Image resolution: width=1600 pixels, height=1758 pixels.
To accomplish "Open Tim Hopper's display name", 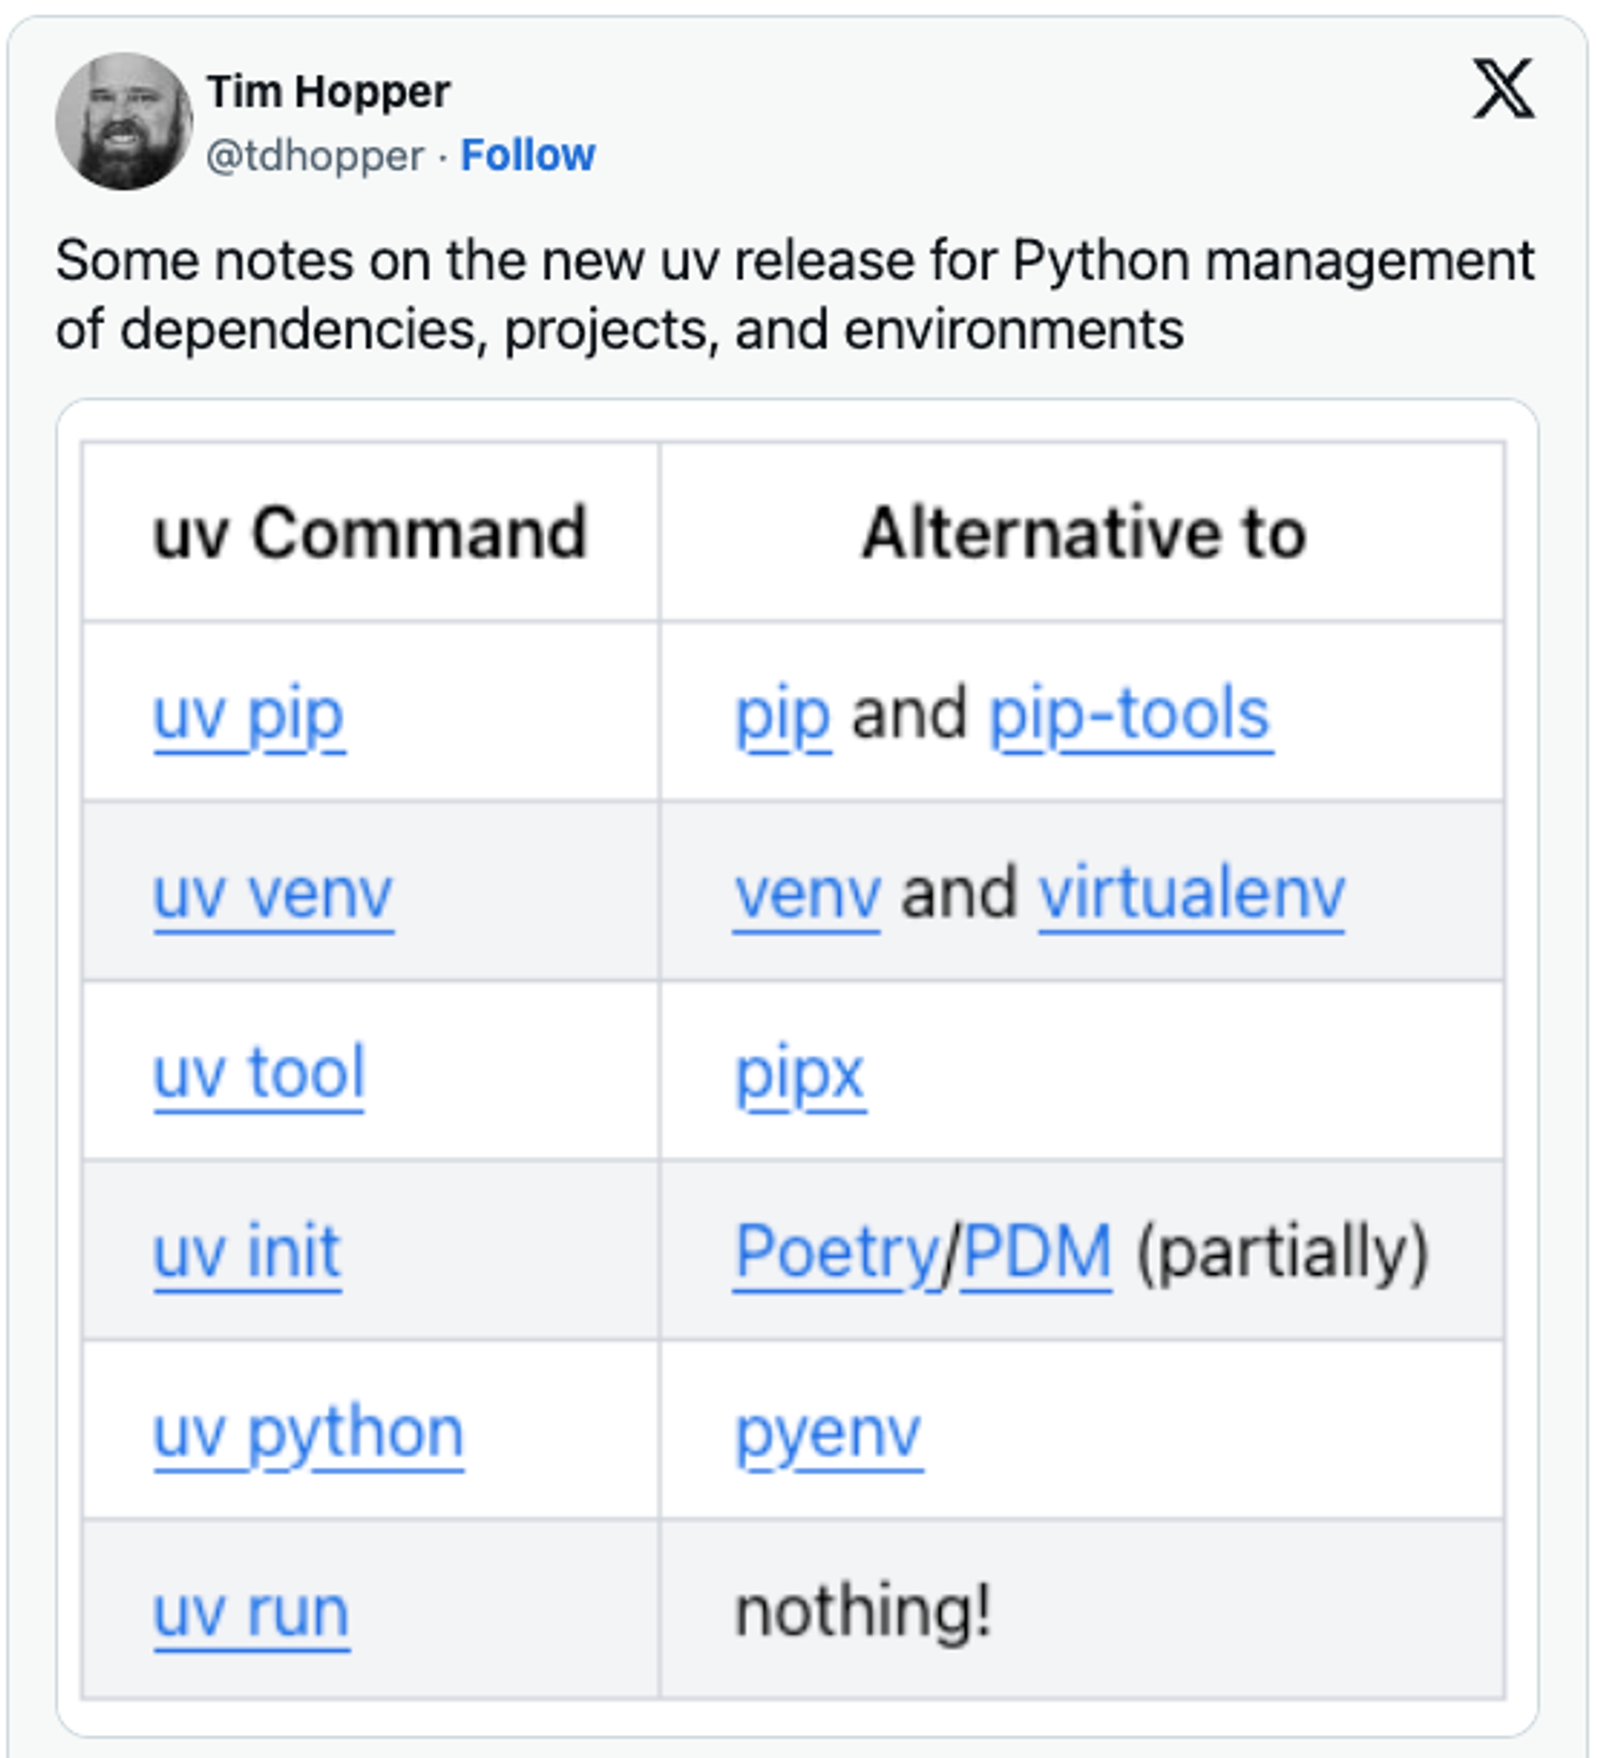I will pyautogui.click(x=328, y=92).
